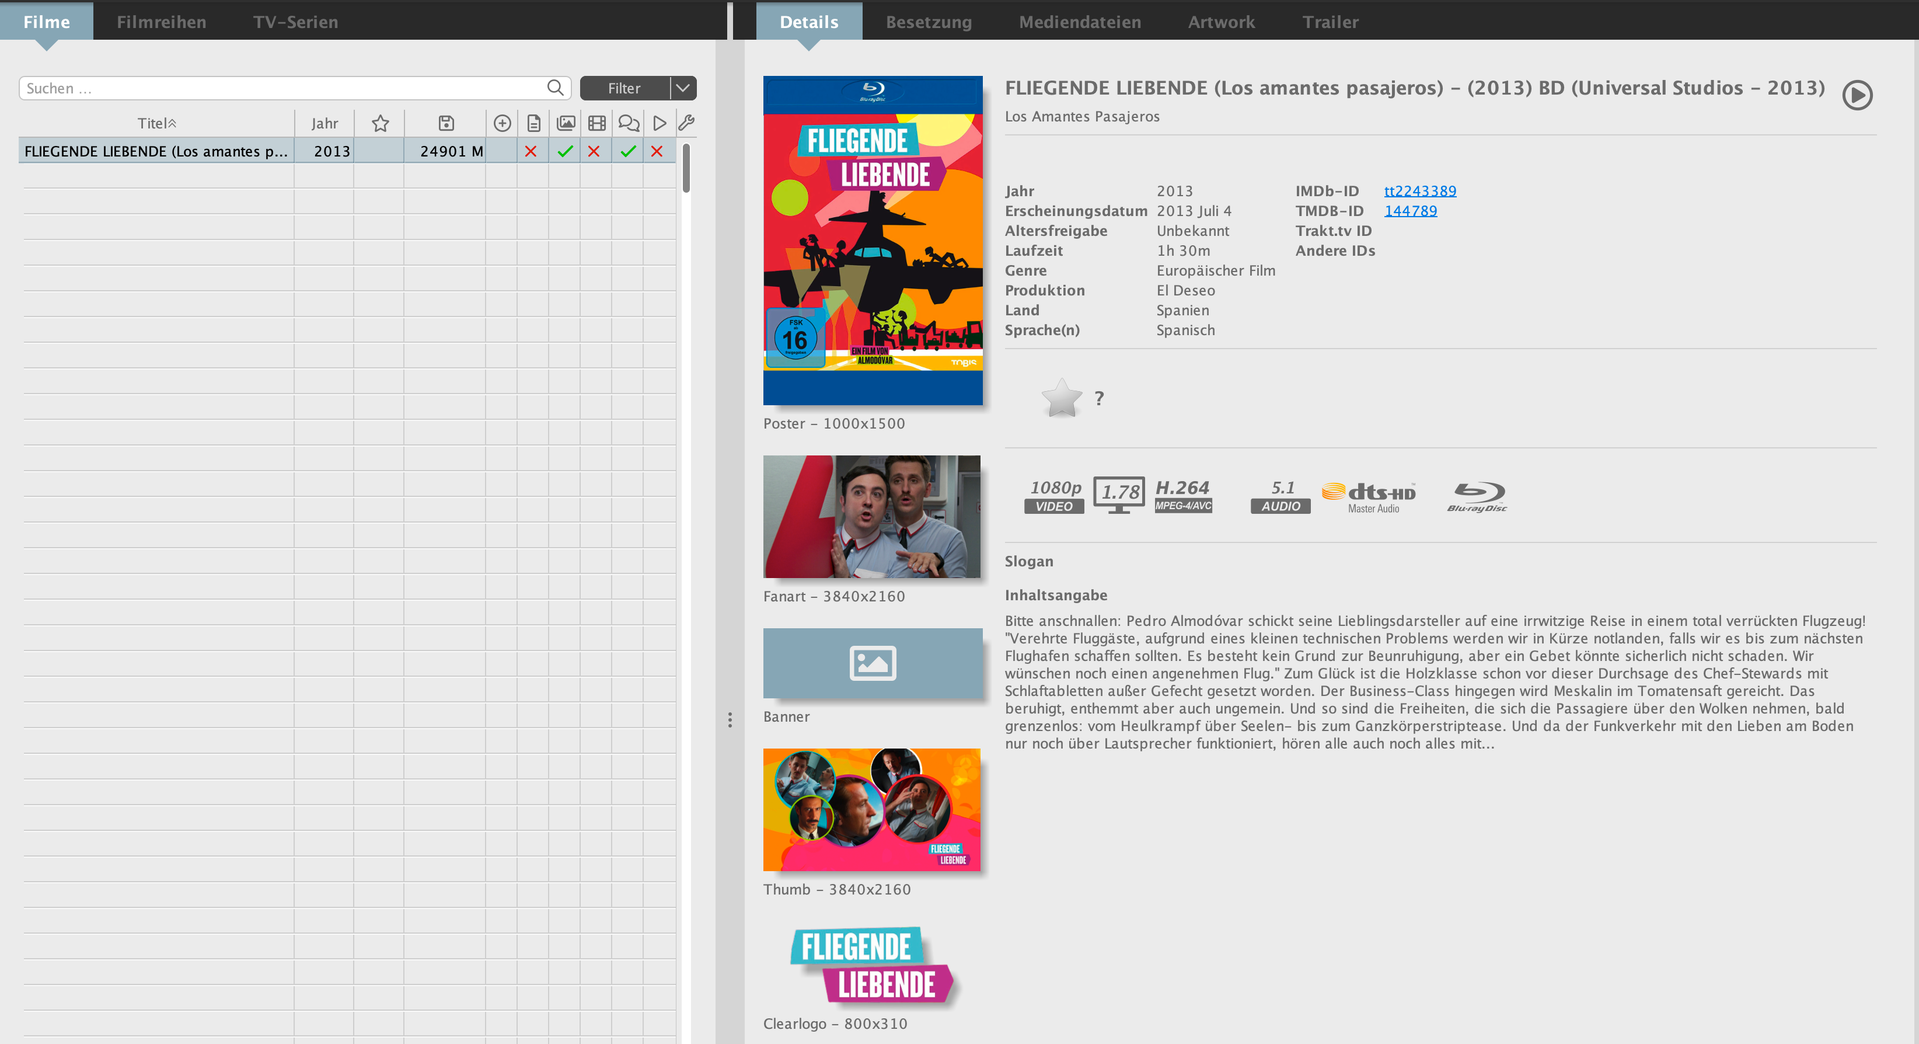1919x1044 pixels.
Task: Click release date 2013 Juli 4
Action: point(1194,211)
